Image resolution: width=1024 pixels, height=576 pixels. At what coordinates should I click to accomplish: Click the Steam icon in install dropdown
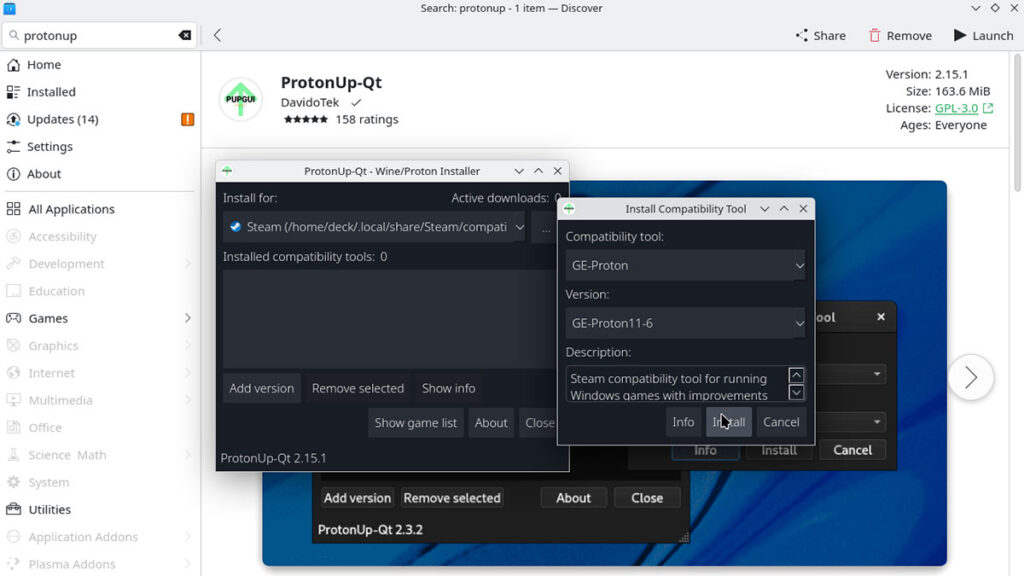pyautogui.click(x=236, y=227)
